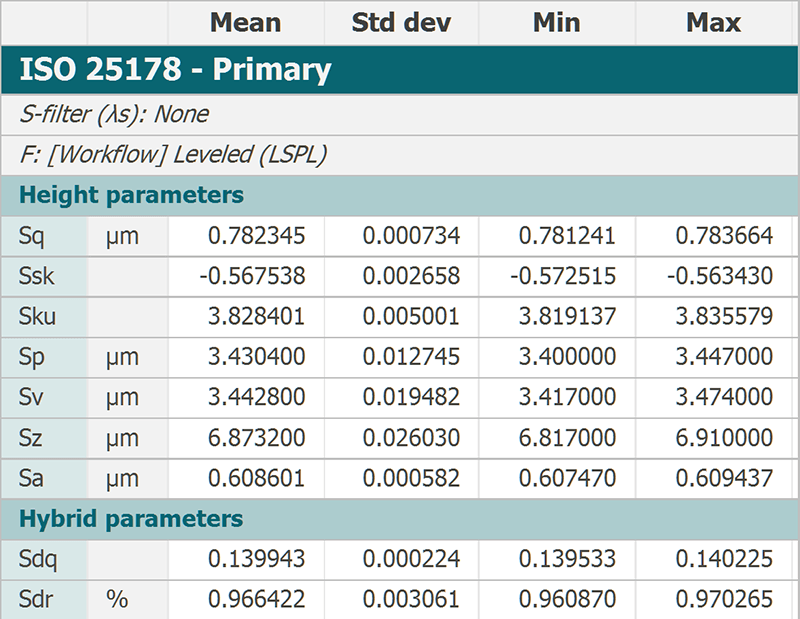
Task: Click the ISO 25178 - Primary title row
Action: pos(400,69)
